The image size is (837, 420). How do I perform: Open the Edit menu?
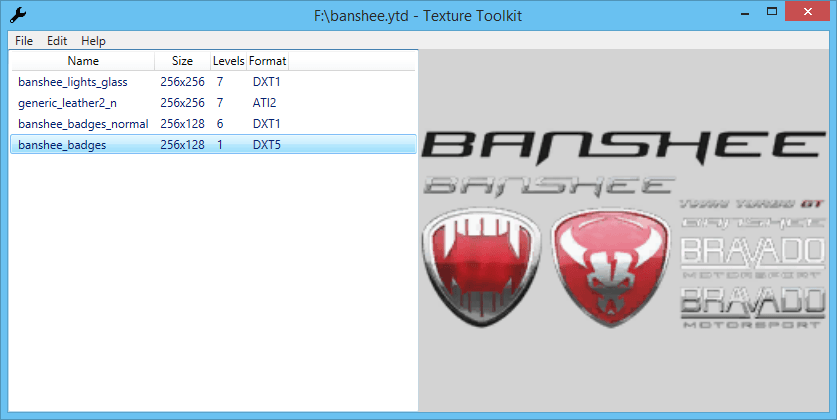pos(57,41)
